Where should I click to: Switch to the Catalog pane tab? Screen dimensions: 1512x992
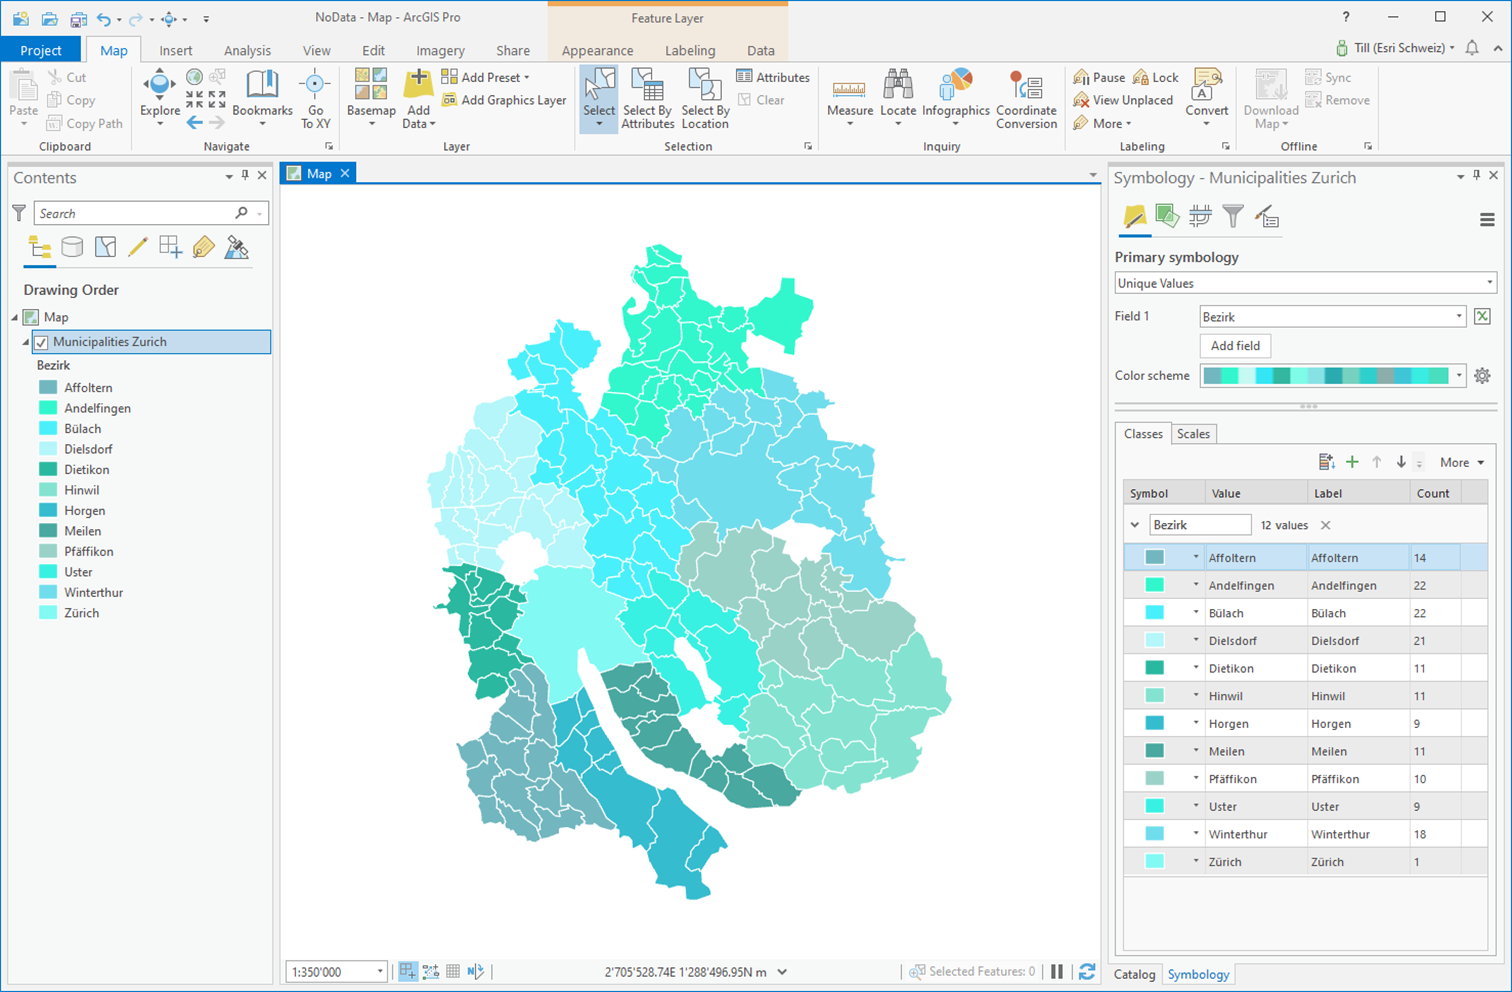tap(1134, 974)
